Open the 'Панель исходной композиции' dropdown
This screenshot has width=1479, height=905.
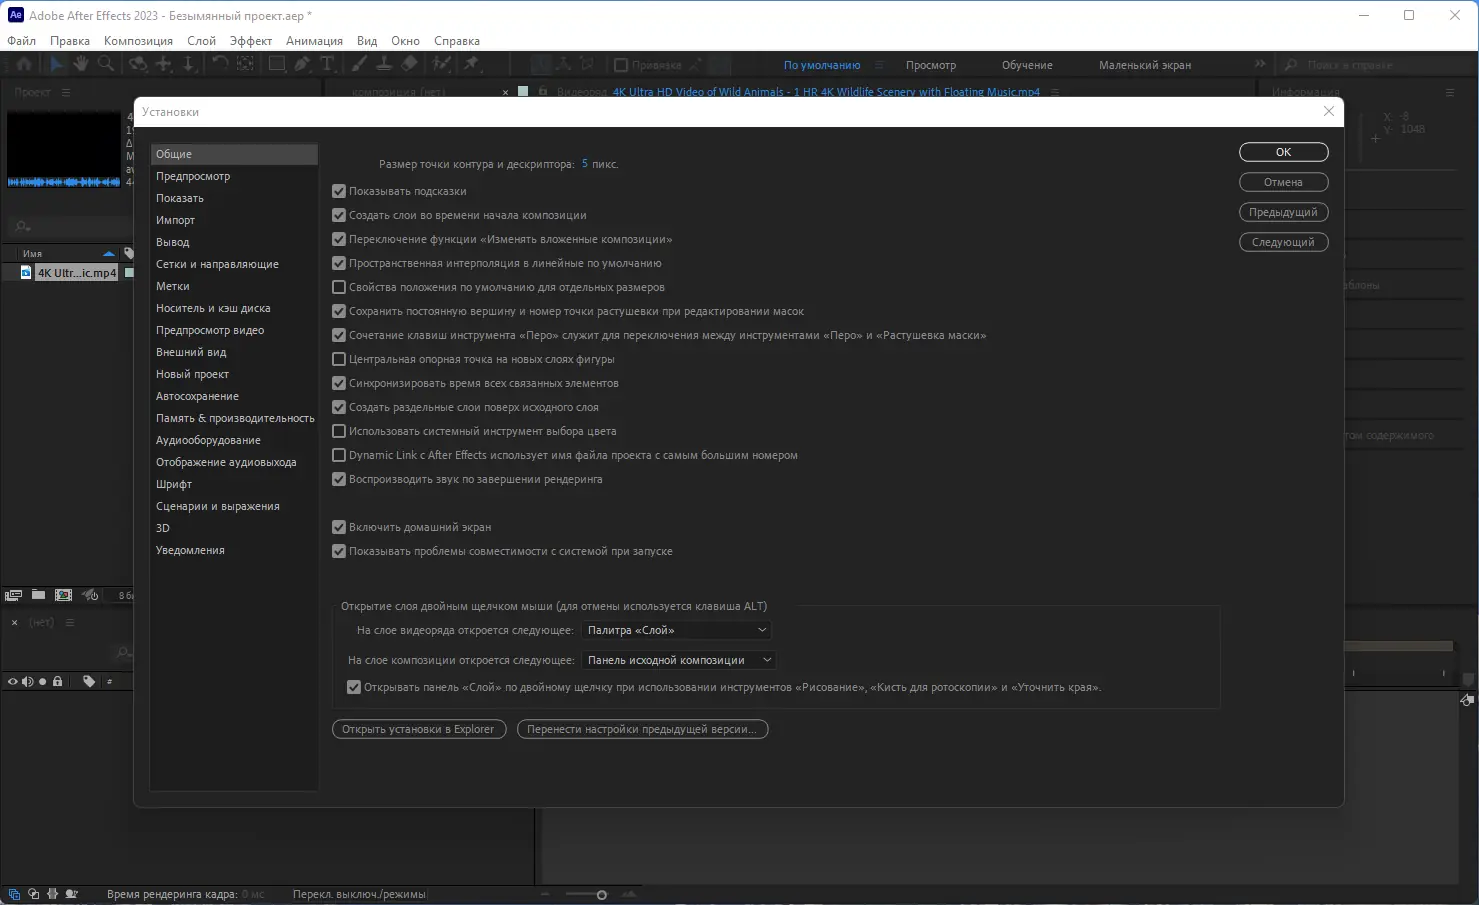[x=679, y=660]
